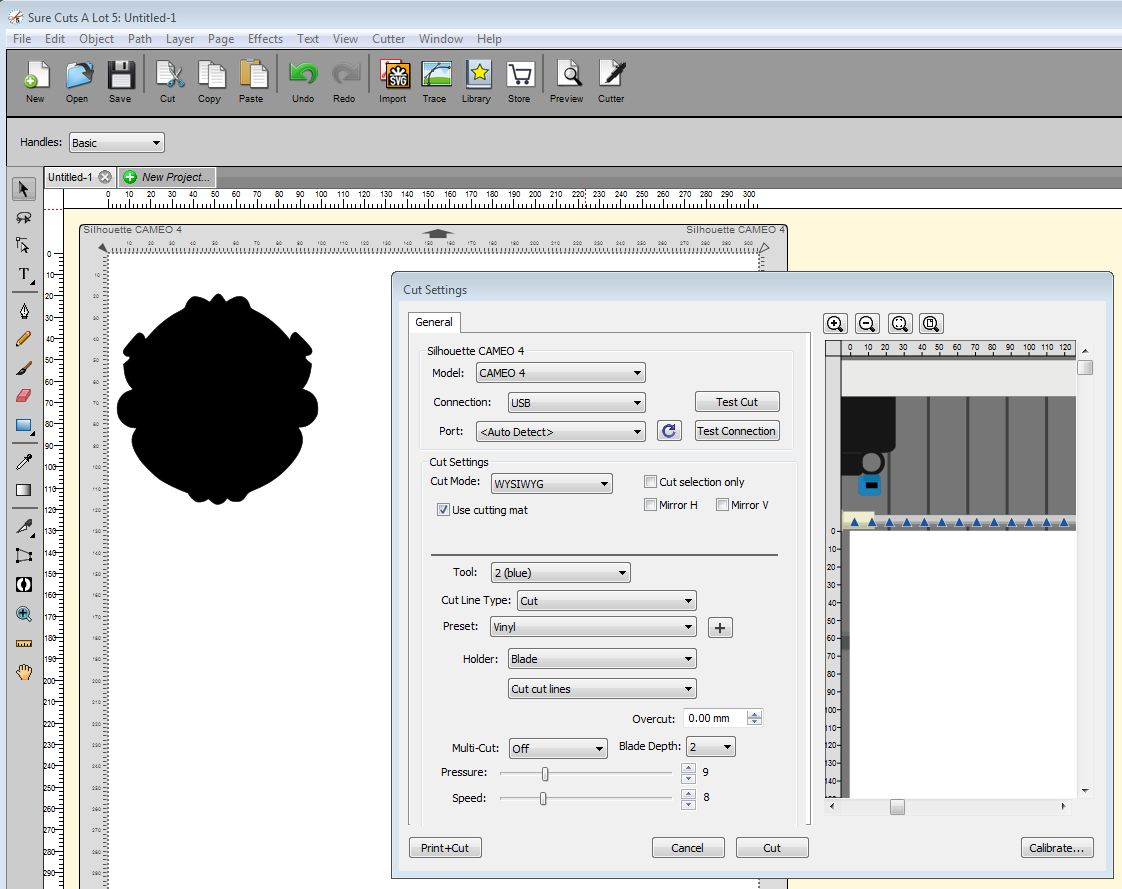Open the Port Auto Detect dropdown
The image size is (1122, 889).
point(560,432)
